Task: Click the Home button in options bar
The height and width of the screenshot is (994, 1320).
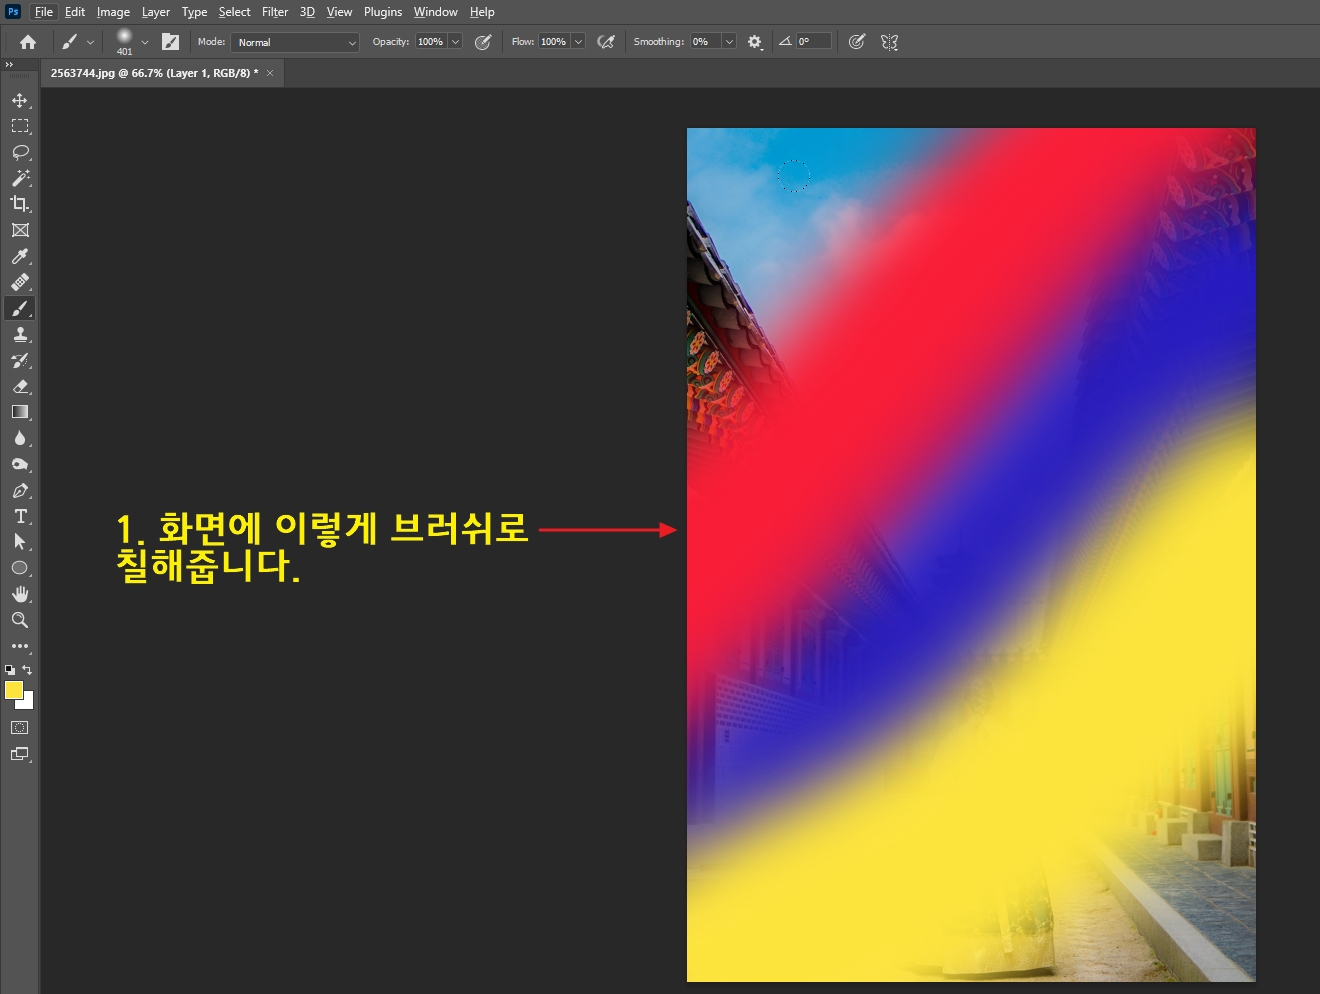Action: click(x=28, y=42)
